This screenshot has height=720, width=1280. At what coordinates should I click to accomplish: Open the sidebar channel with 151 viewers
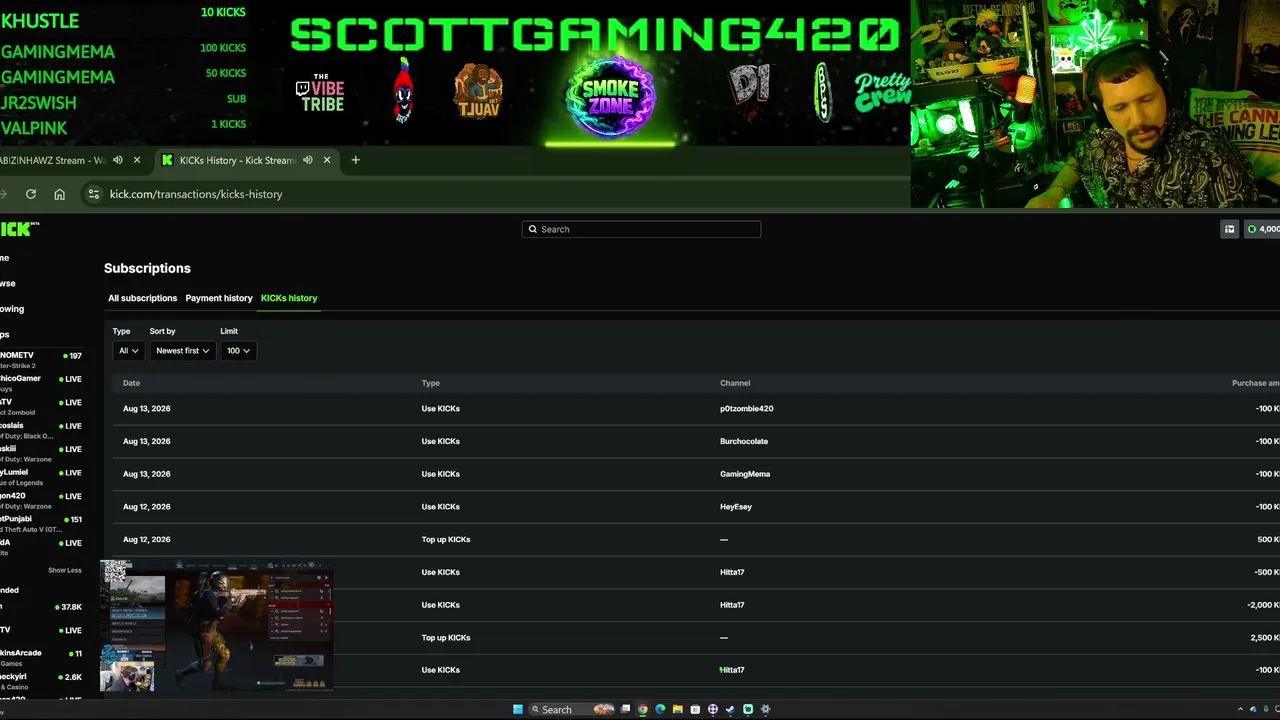coord(41,524)
